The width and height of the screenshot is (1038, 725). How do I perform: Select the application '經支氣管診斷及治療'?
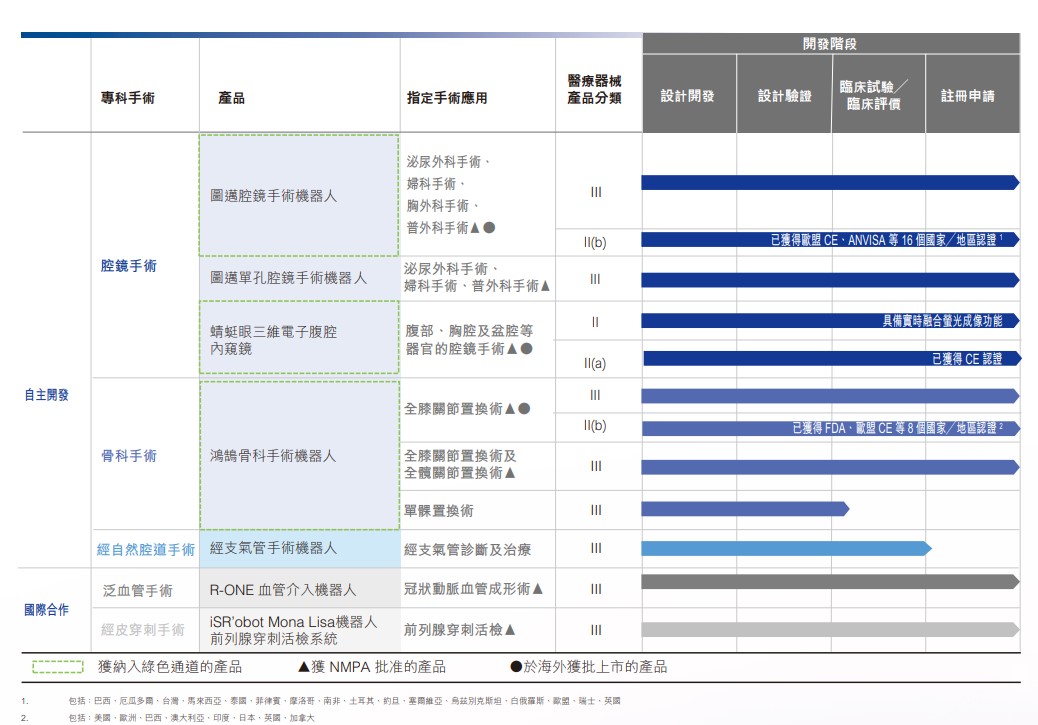pyautogui.click(x=467, y=550)
